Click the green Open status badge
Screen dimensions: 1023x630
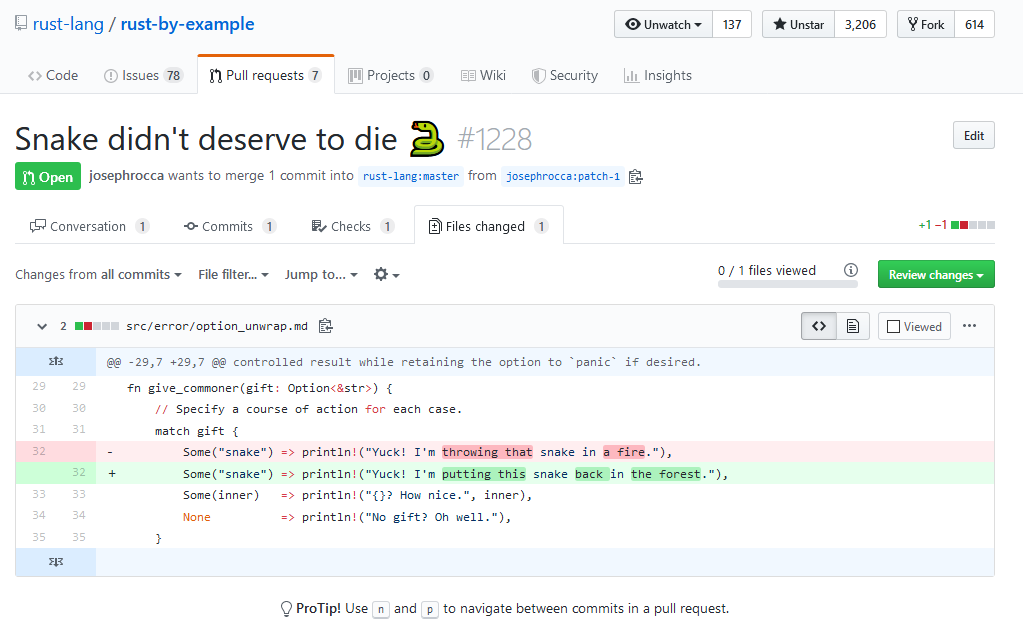point(48,176)
